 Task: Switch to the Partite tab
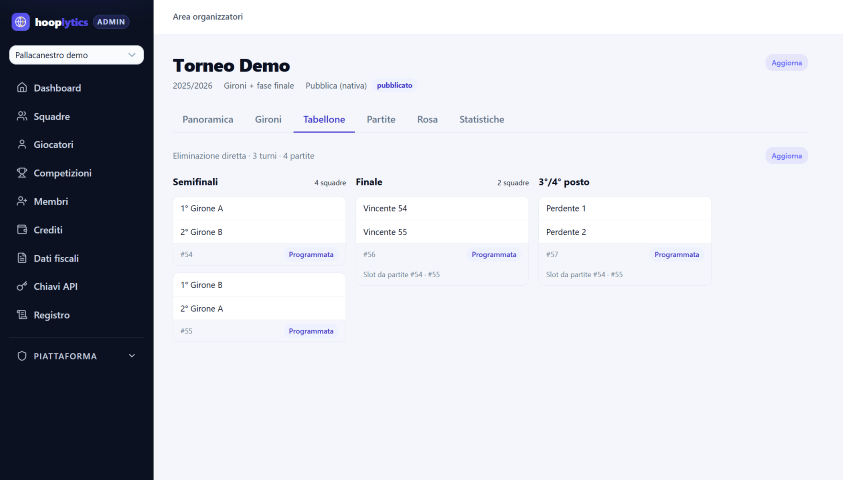pyautogui.click(x=381, y=119)
